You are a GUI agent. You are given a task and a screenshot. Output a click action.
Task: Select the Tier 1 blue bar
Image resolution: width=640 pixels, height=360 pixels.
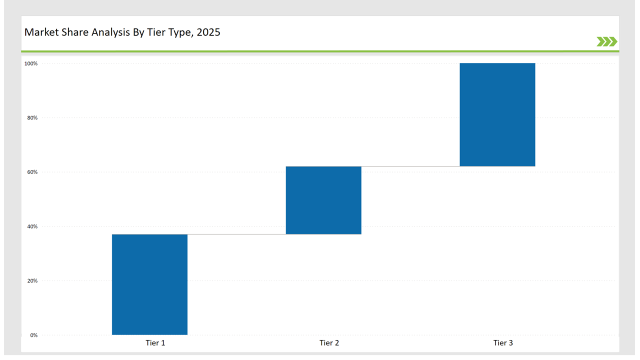click(150, 284)
